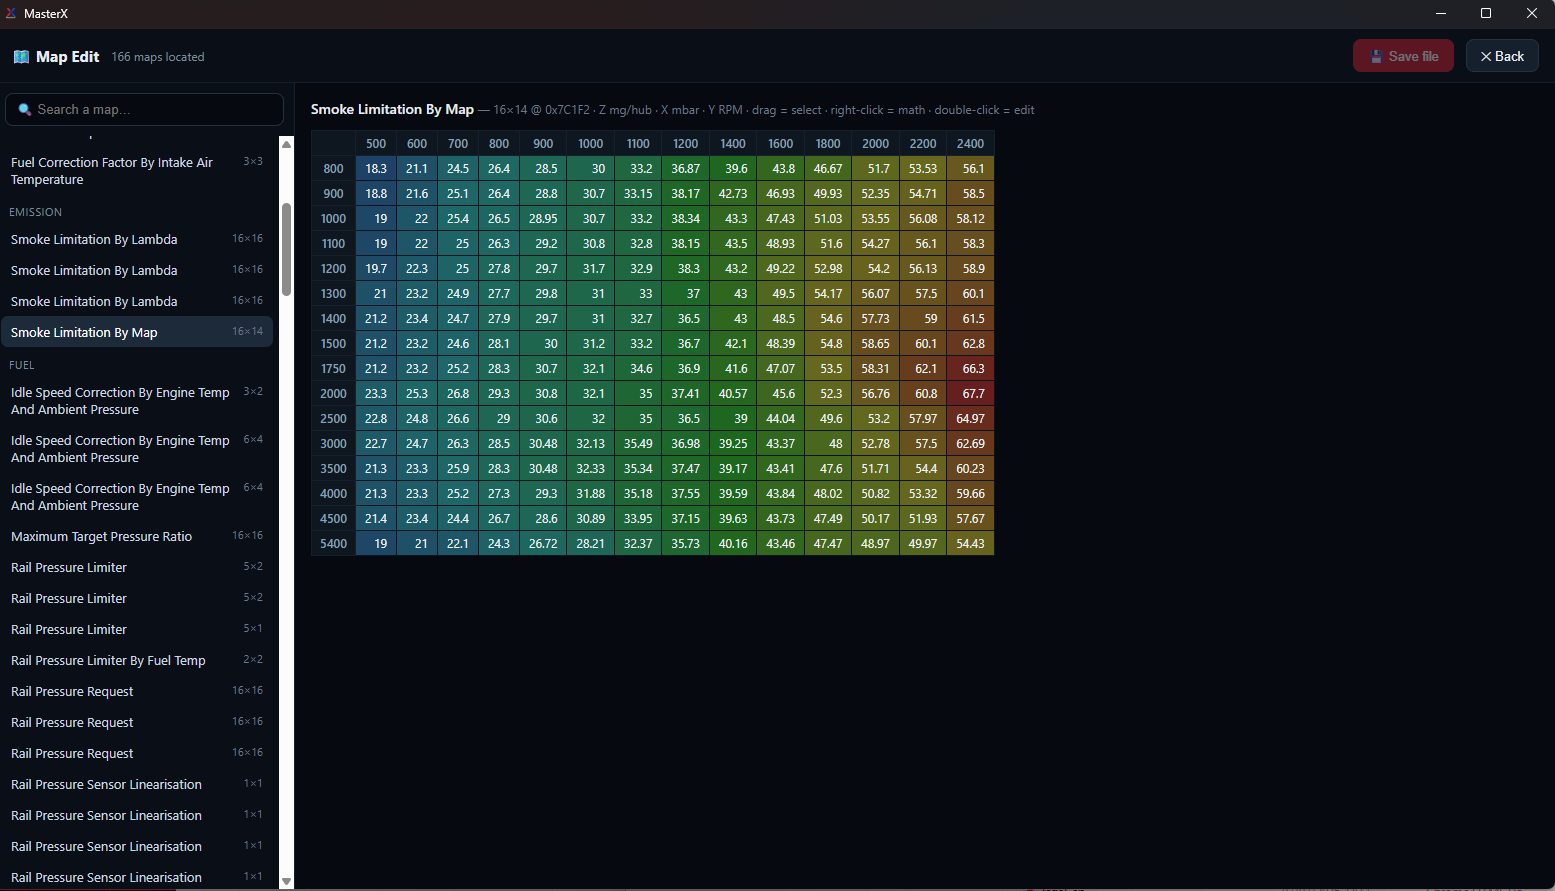The width and height of the screenshot is (1555, 891).
Task: Select column header 2400 mbar
Action: 970,144
